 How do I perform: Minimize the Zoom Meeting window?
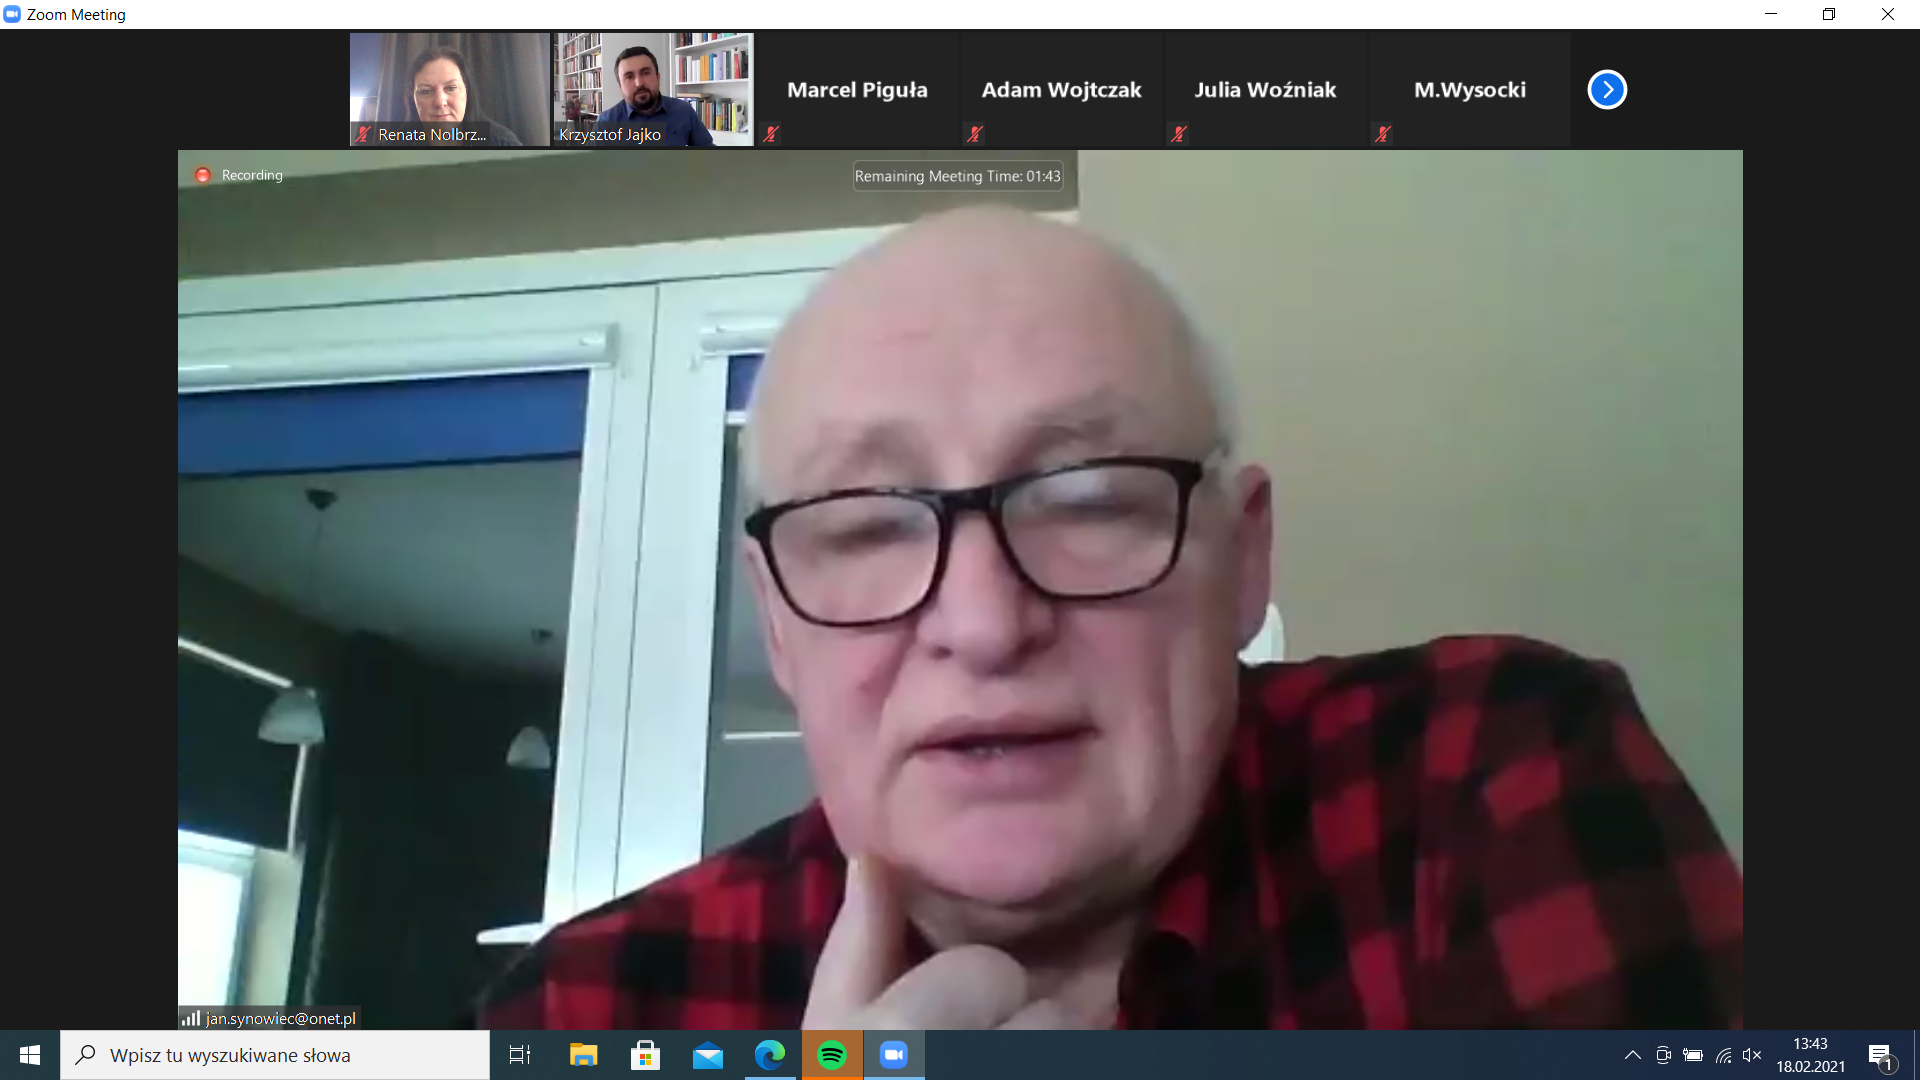pyautogui.click(x=1771, y=14)
